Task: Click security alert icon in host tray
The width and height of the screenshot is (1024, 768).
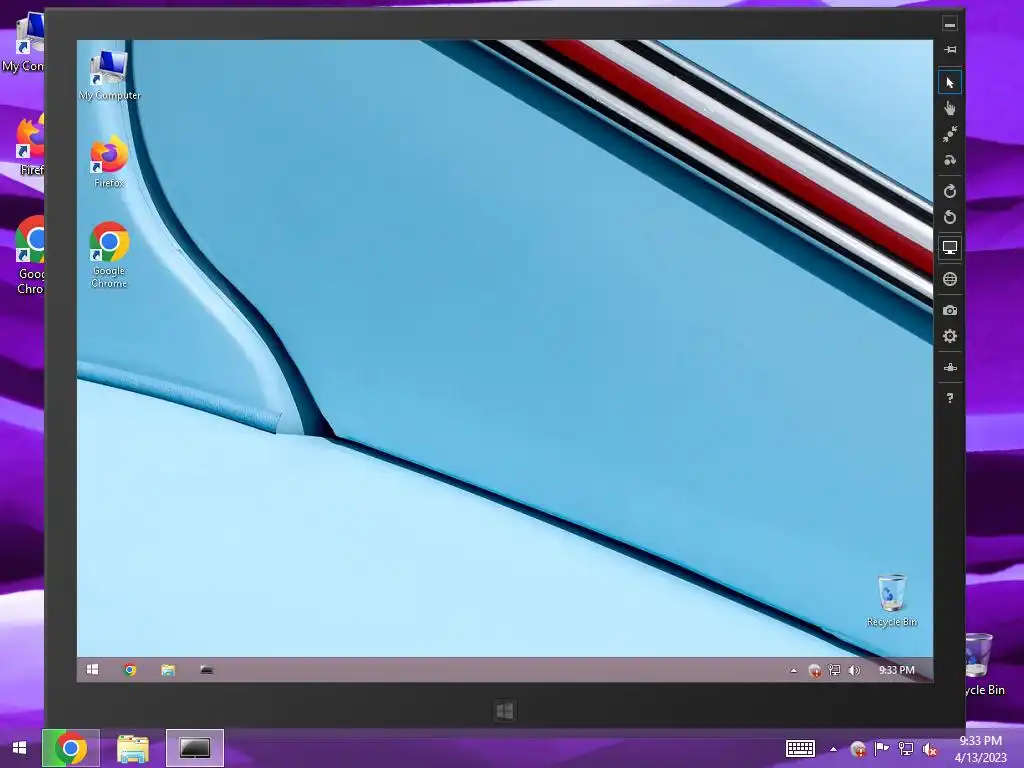Action: point(858,749)
